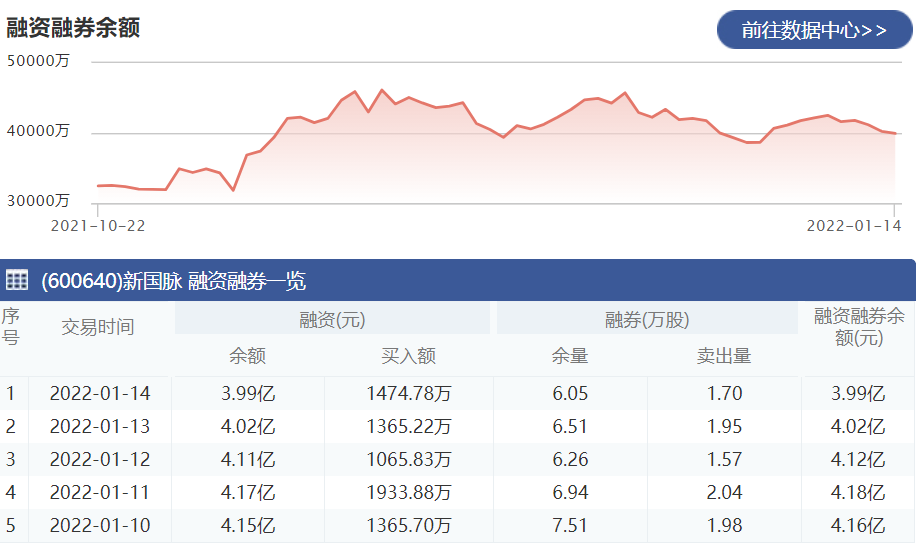
Task: Click the 4.16亿 total balance cell
Action: [x=858, y=526]
